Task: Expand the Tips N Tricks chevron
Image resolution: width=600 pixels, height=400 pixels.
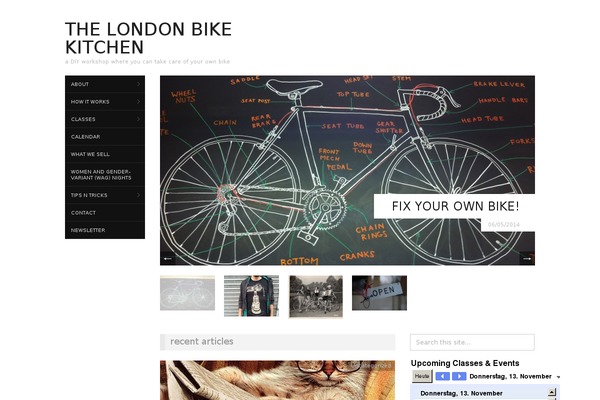Action: [139, 195]
